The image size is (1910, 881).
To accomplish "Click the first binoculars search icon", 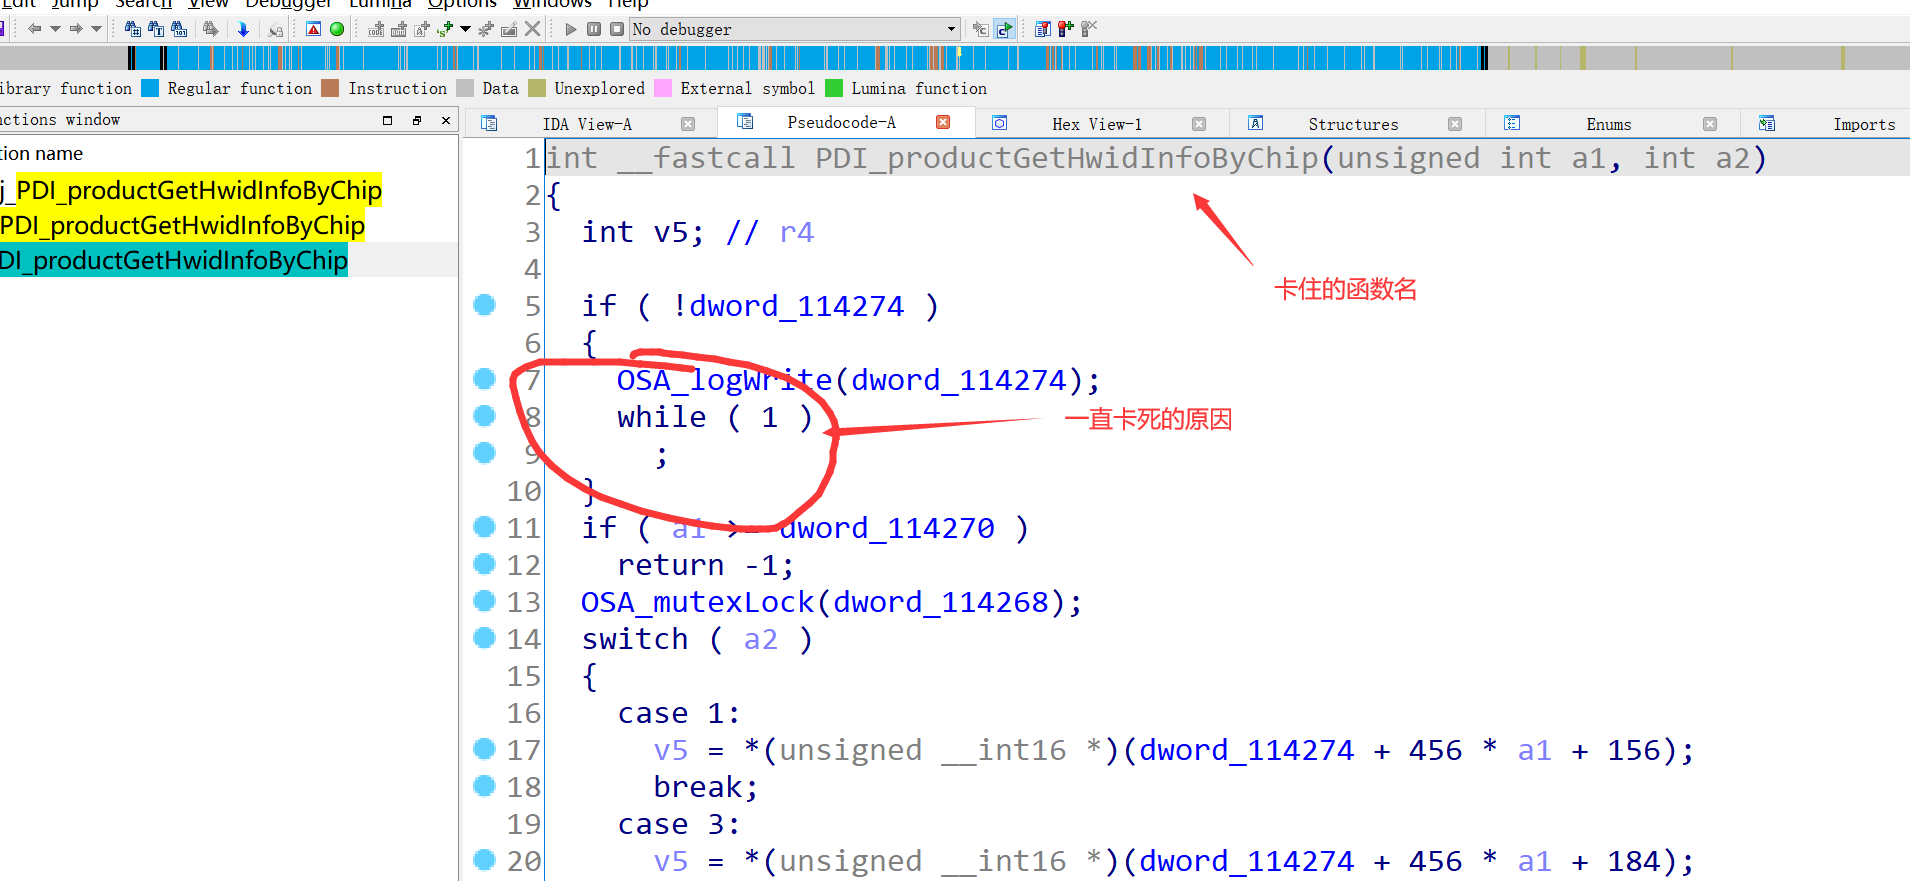I will coord(133,29).
